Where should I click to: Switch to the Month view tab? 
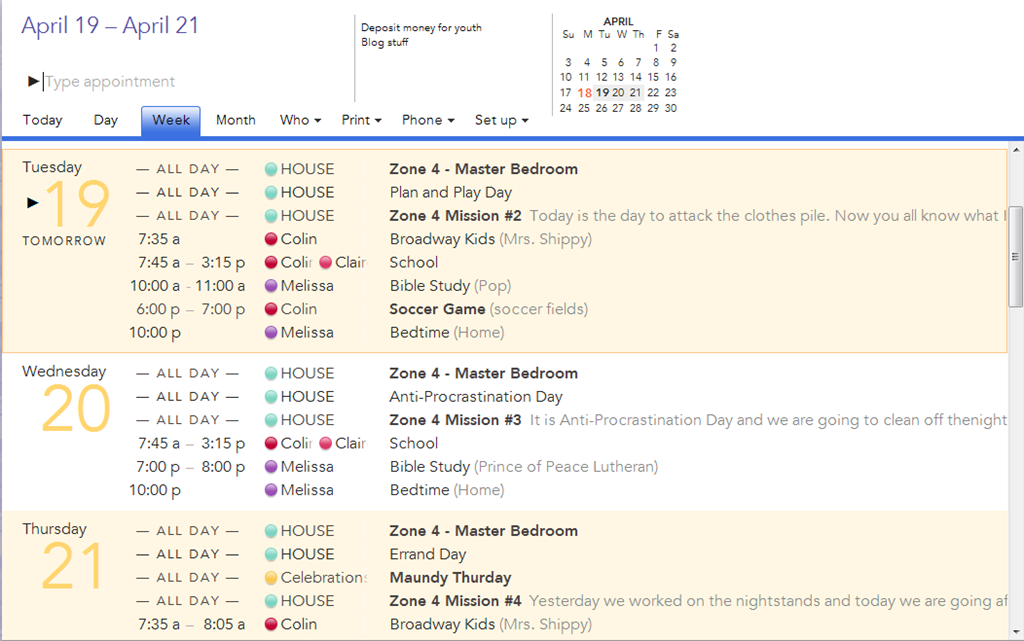coord(236,120)
